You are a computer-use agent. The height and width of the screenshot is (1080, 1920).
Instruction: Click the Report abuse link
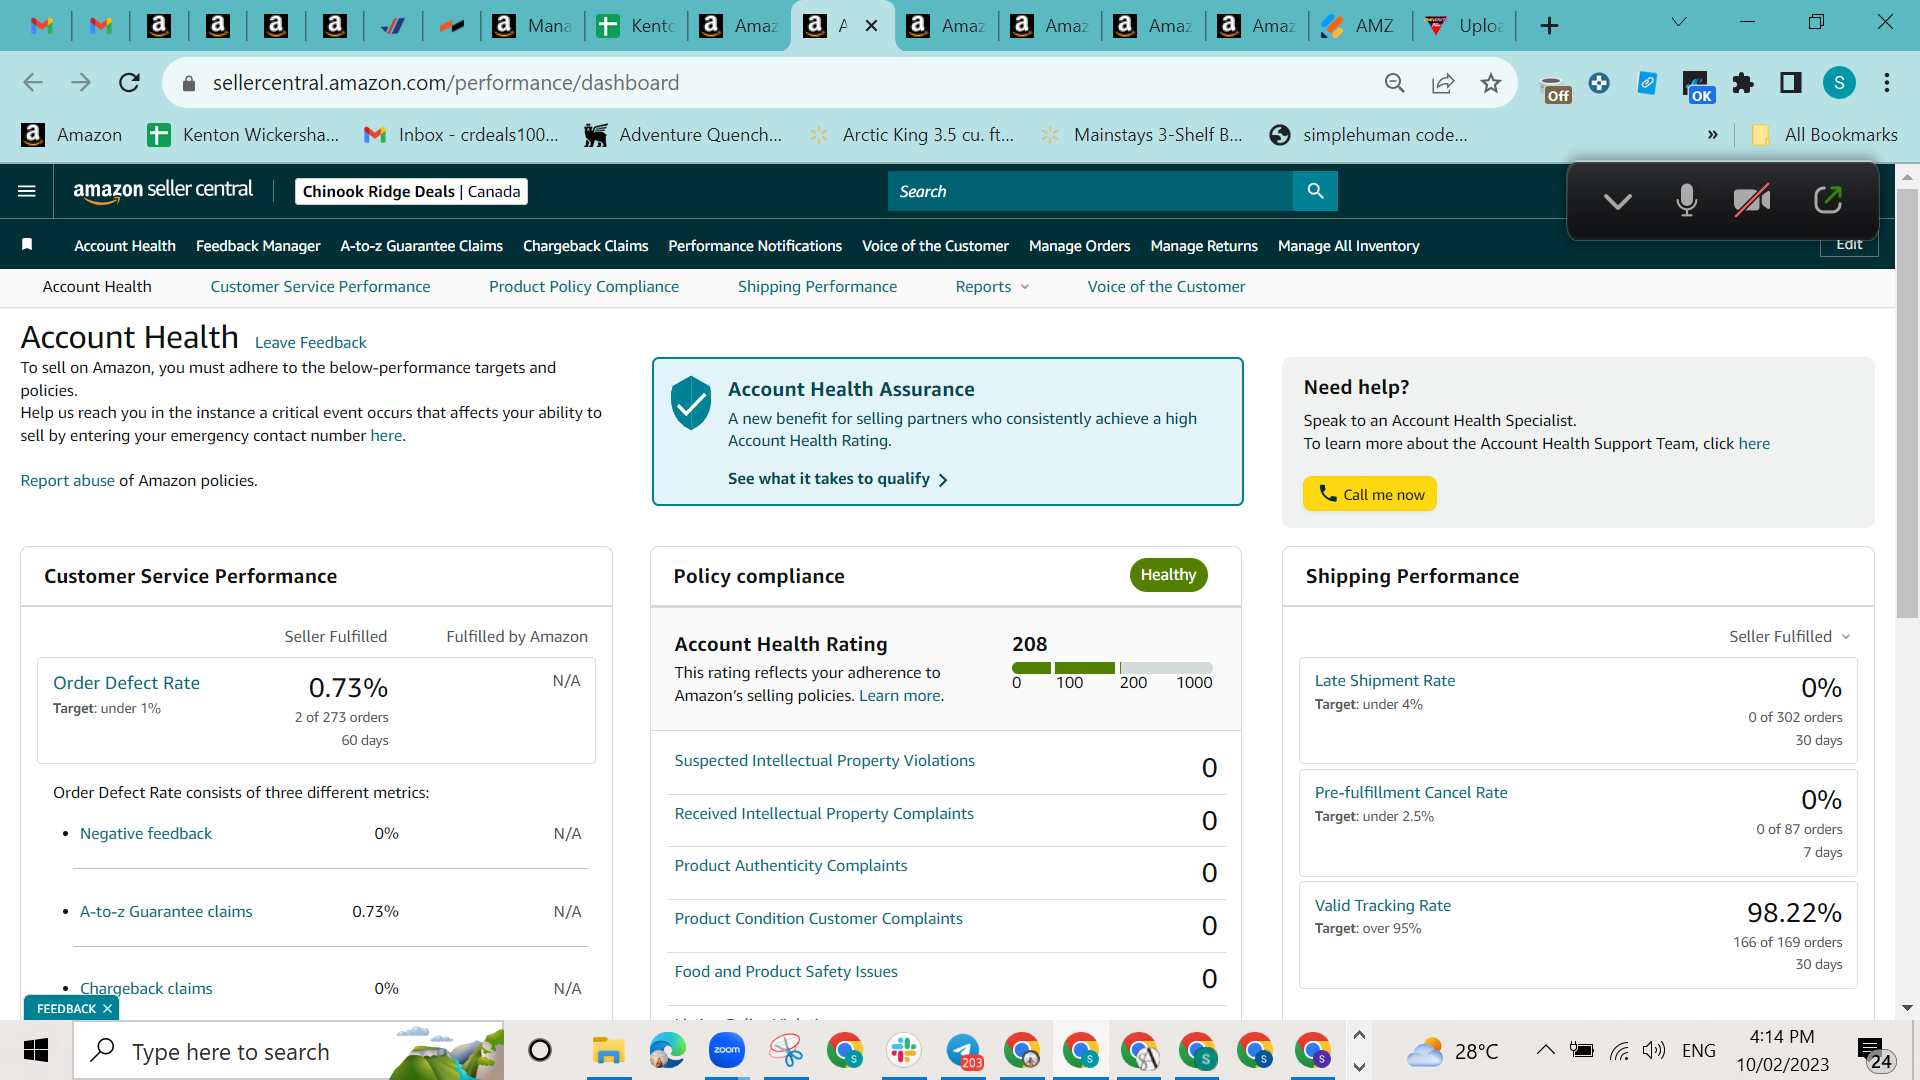pos(67,481)
